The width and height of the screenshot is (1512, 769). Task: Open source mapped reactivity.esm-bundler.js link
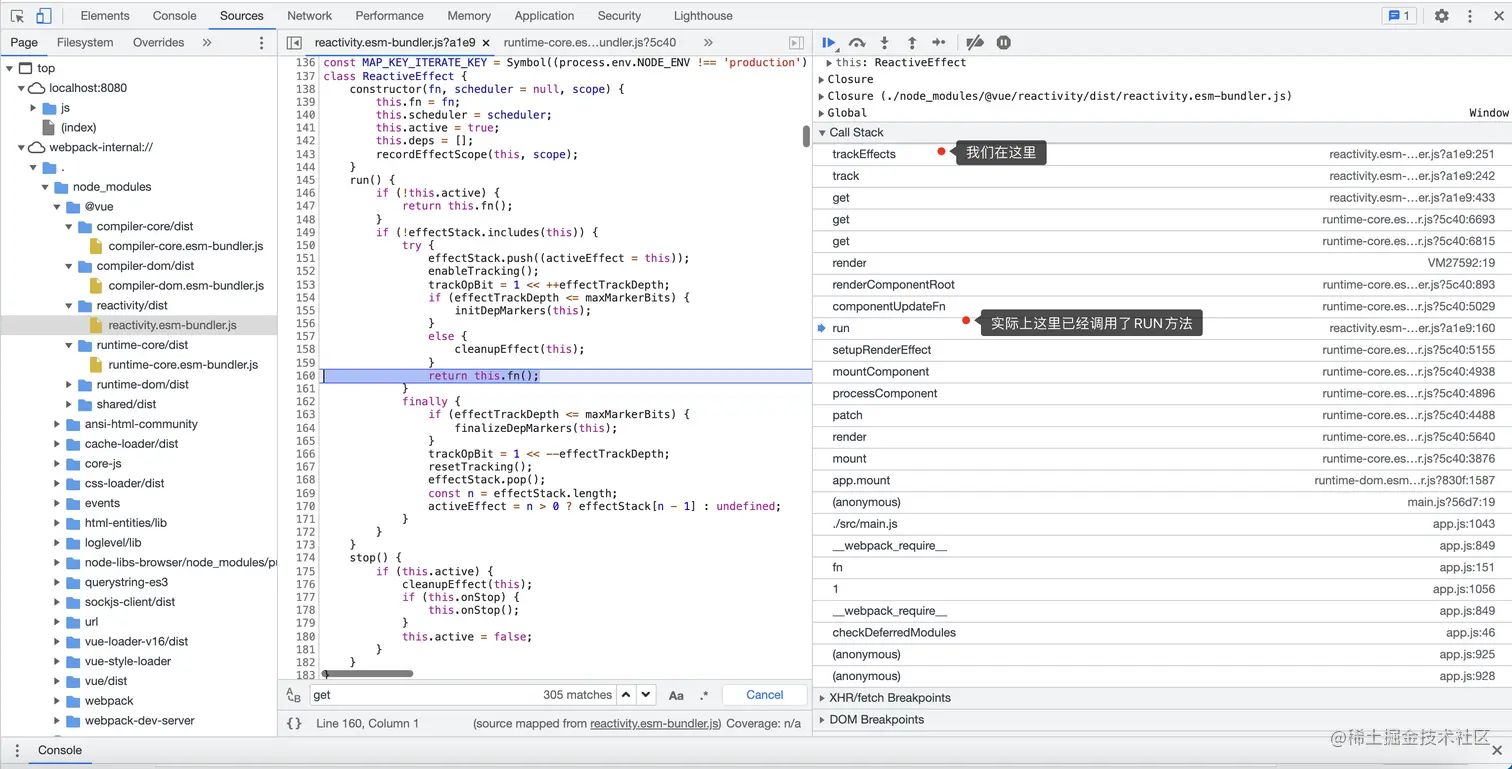tap(655, 723)
